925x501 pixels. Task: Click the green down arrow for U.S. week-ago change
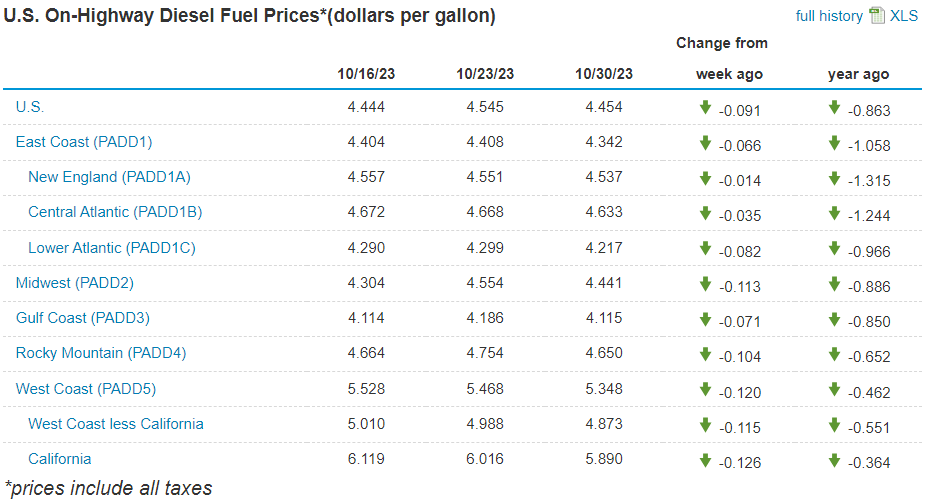tap(705, 107)
